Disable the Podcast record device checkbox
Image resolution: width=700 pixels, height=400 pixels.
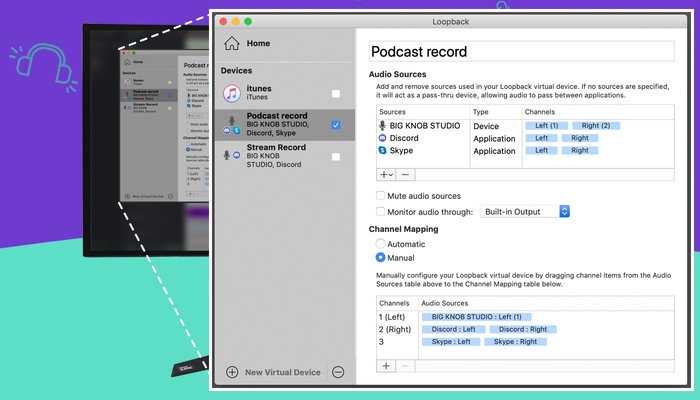(x=336, y=125)
